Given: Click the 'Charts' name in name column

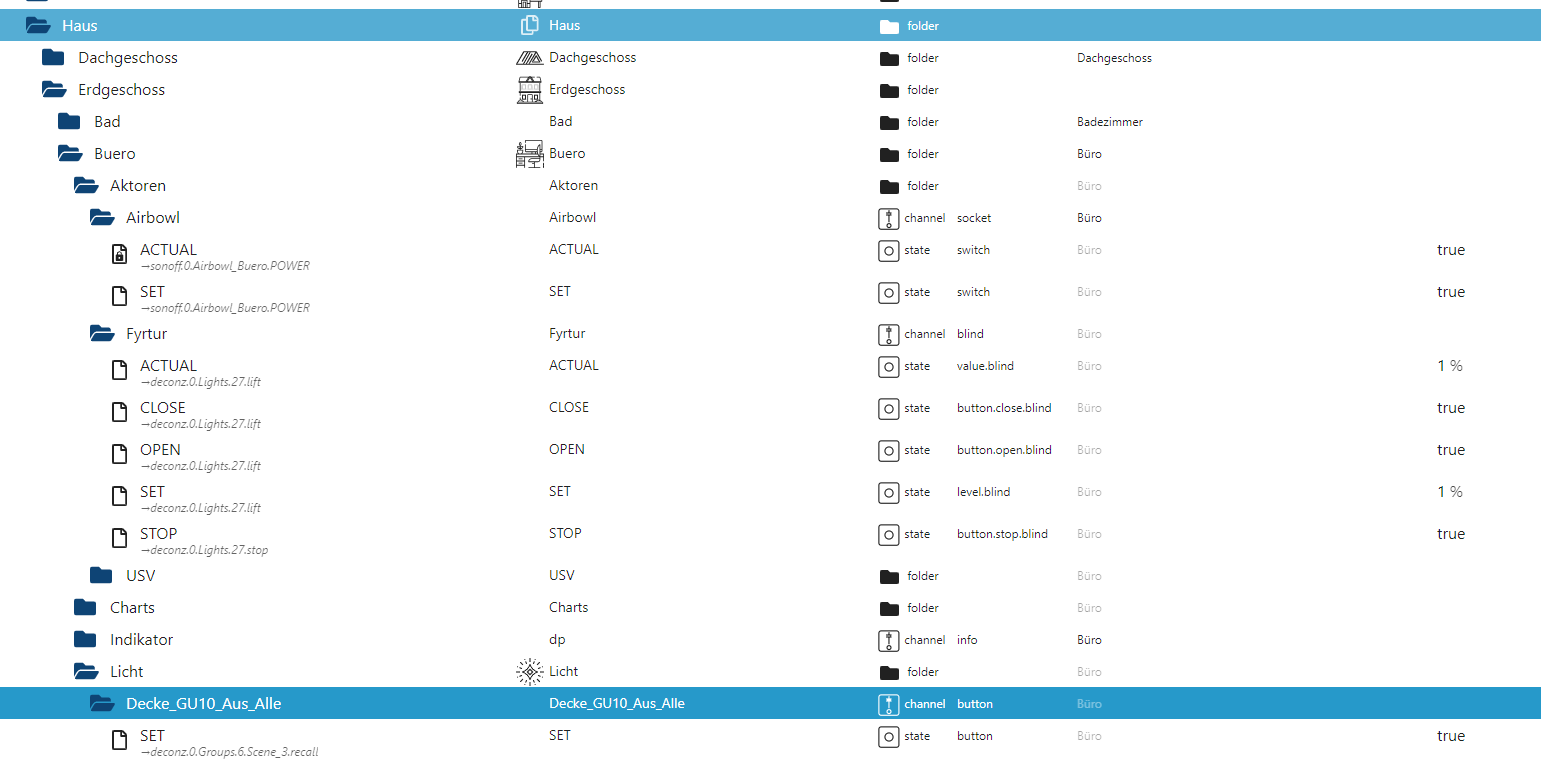Looking at the screenshot, I should (x=569, y=607).
